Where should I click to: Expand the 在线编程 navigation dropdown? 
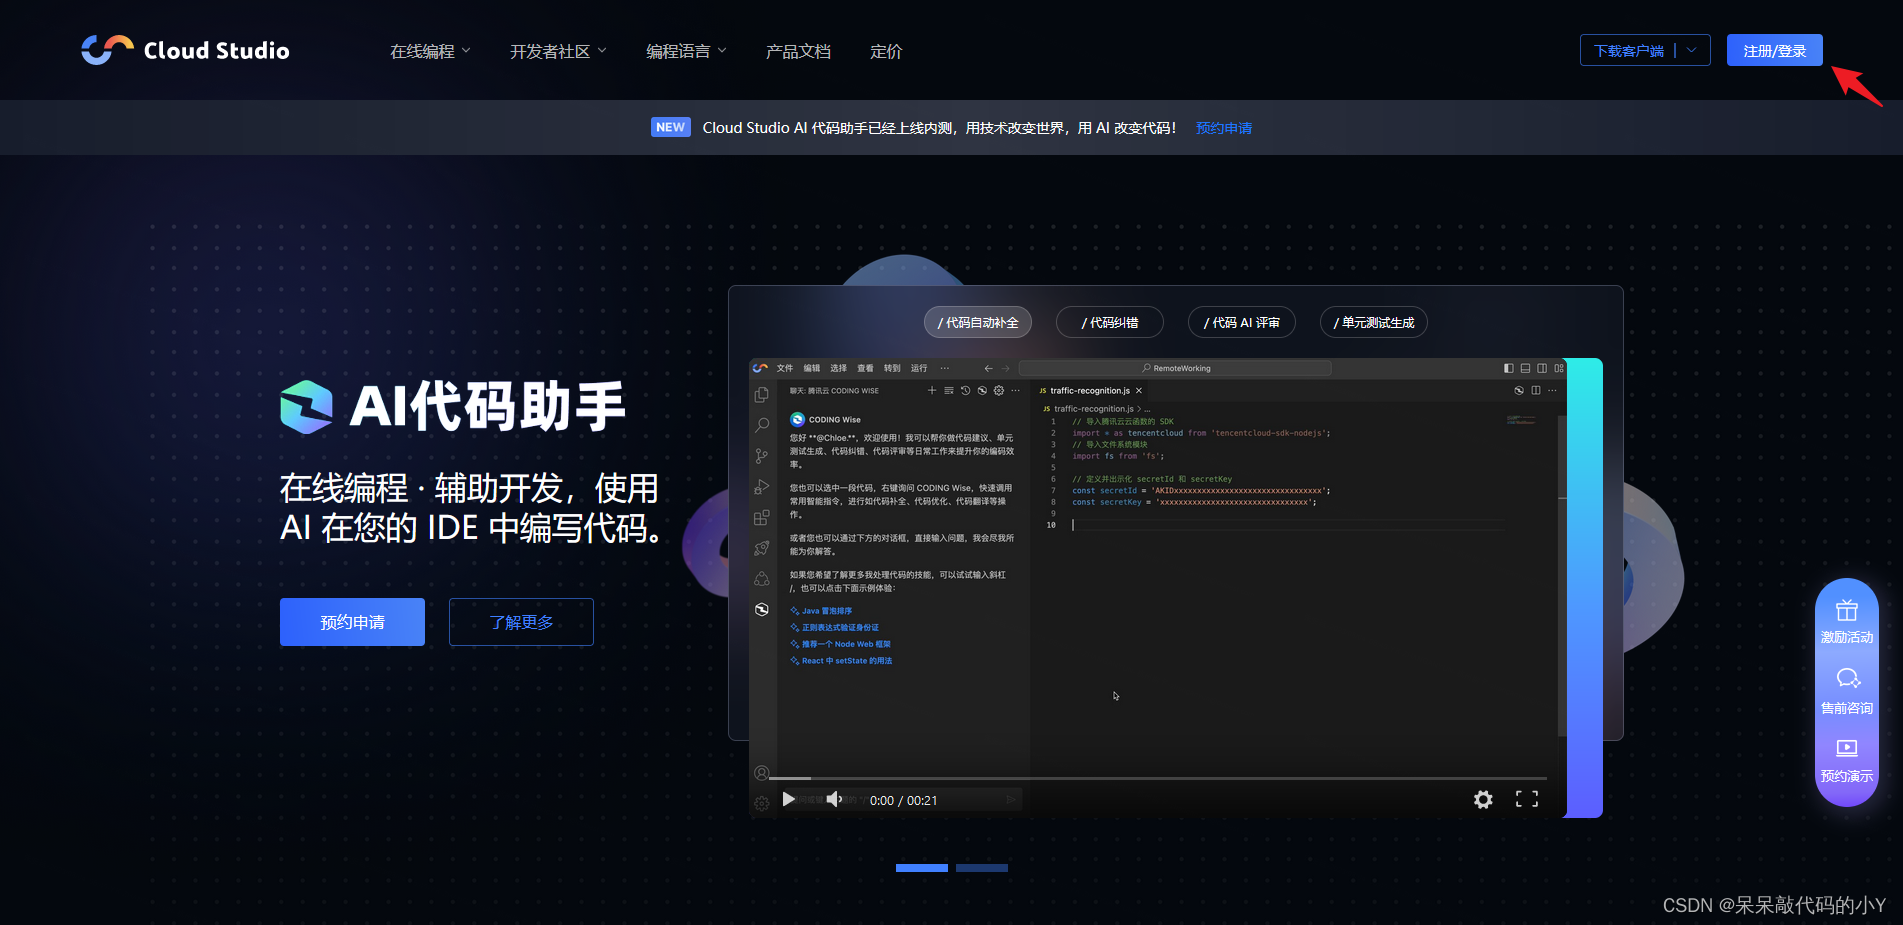(x=430, y=51)
